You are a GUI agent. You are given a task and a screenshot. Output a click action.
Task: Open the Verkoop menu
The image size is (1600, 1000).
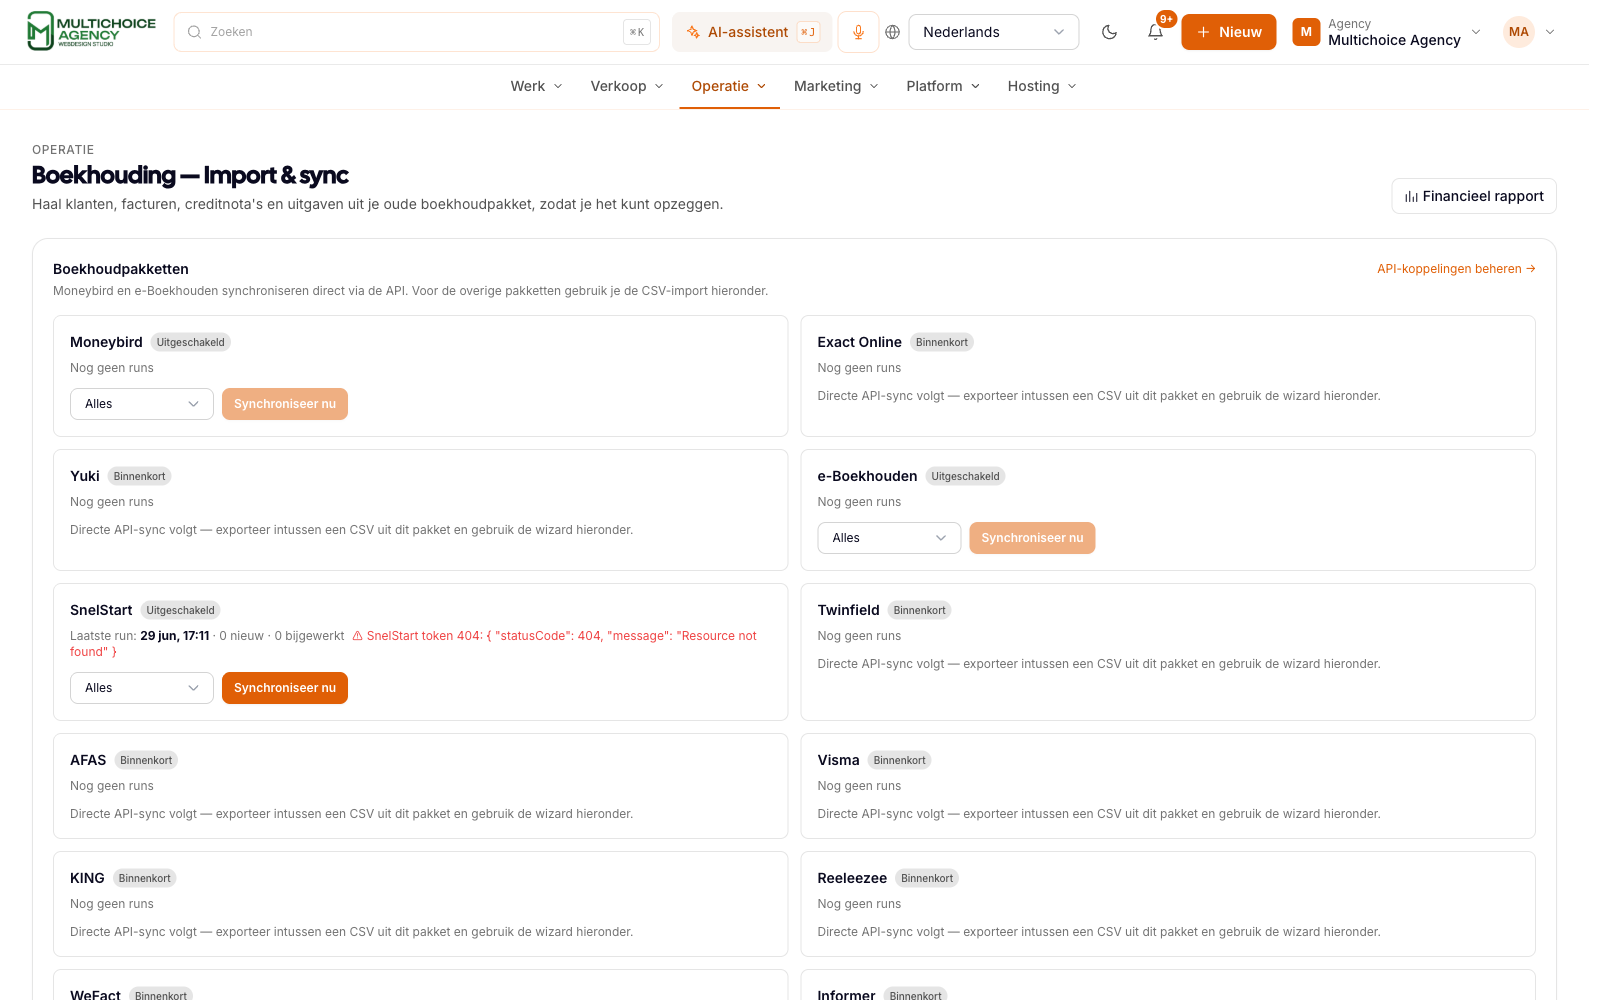(x=627, y=86)
